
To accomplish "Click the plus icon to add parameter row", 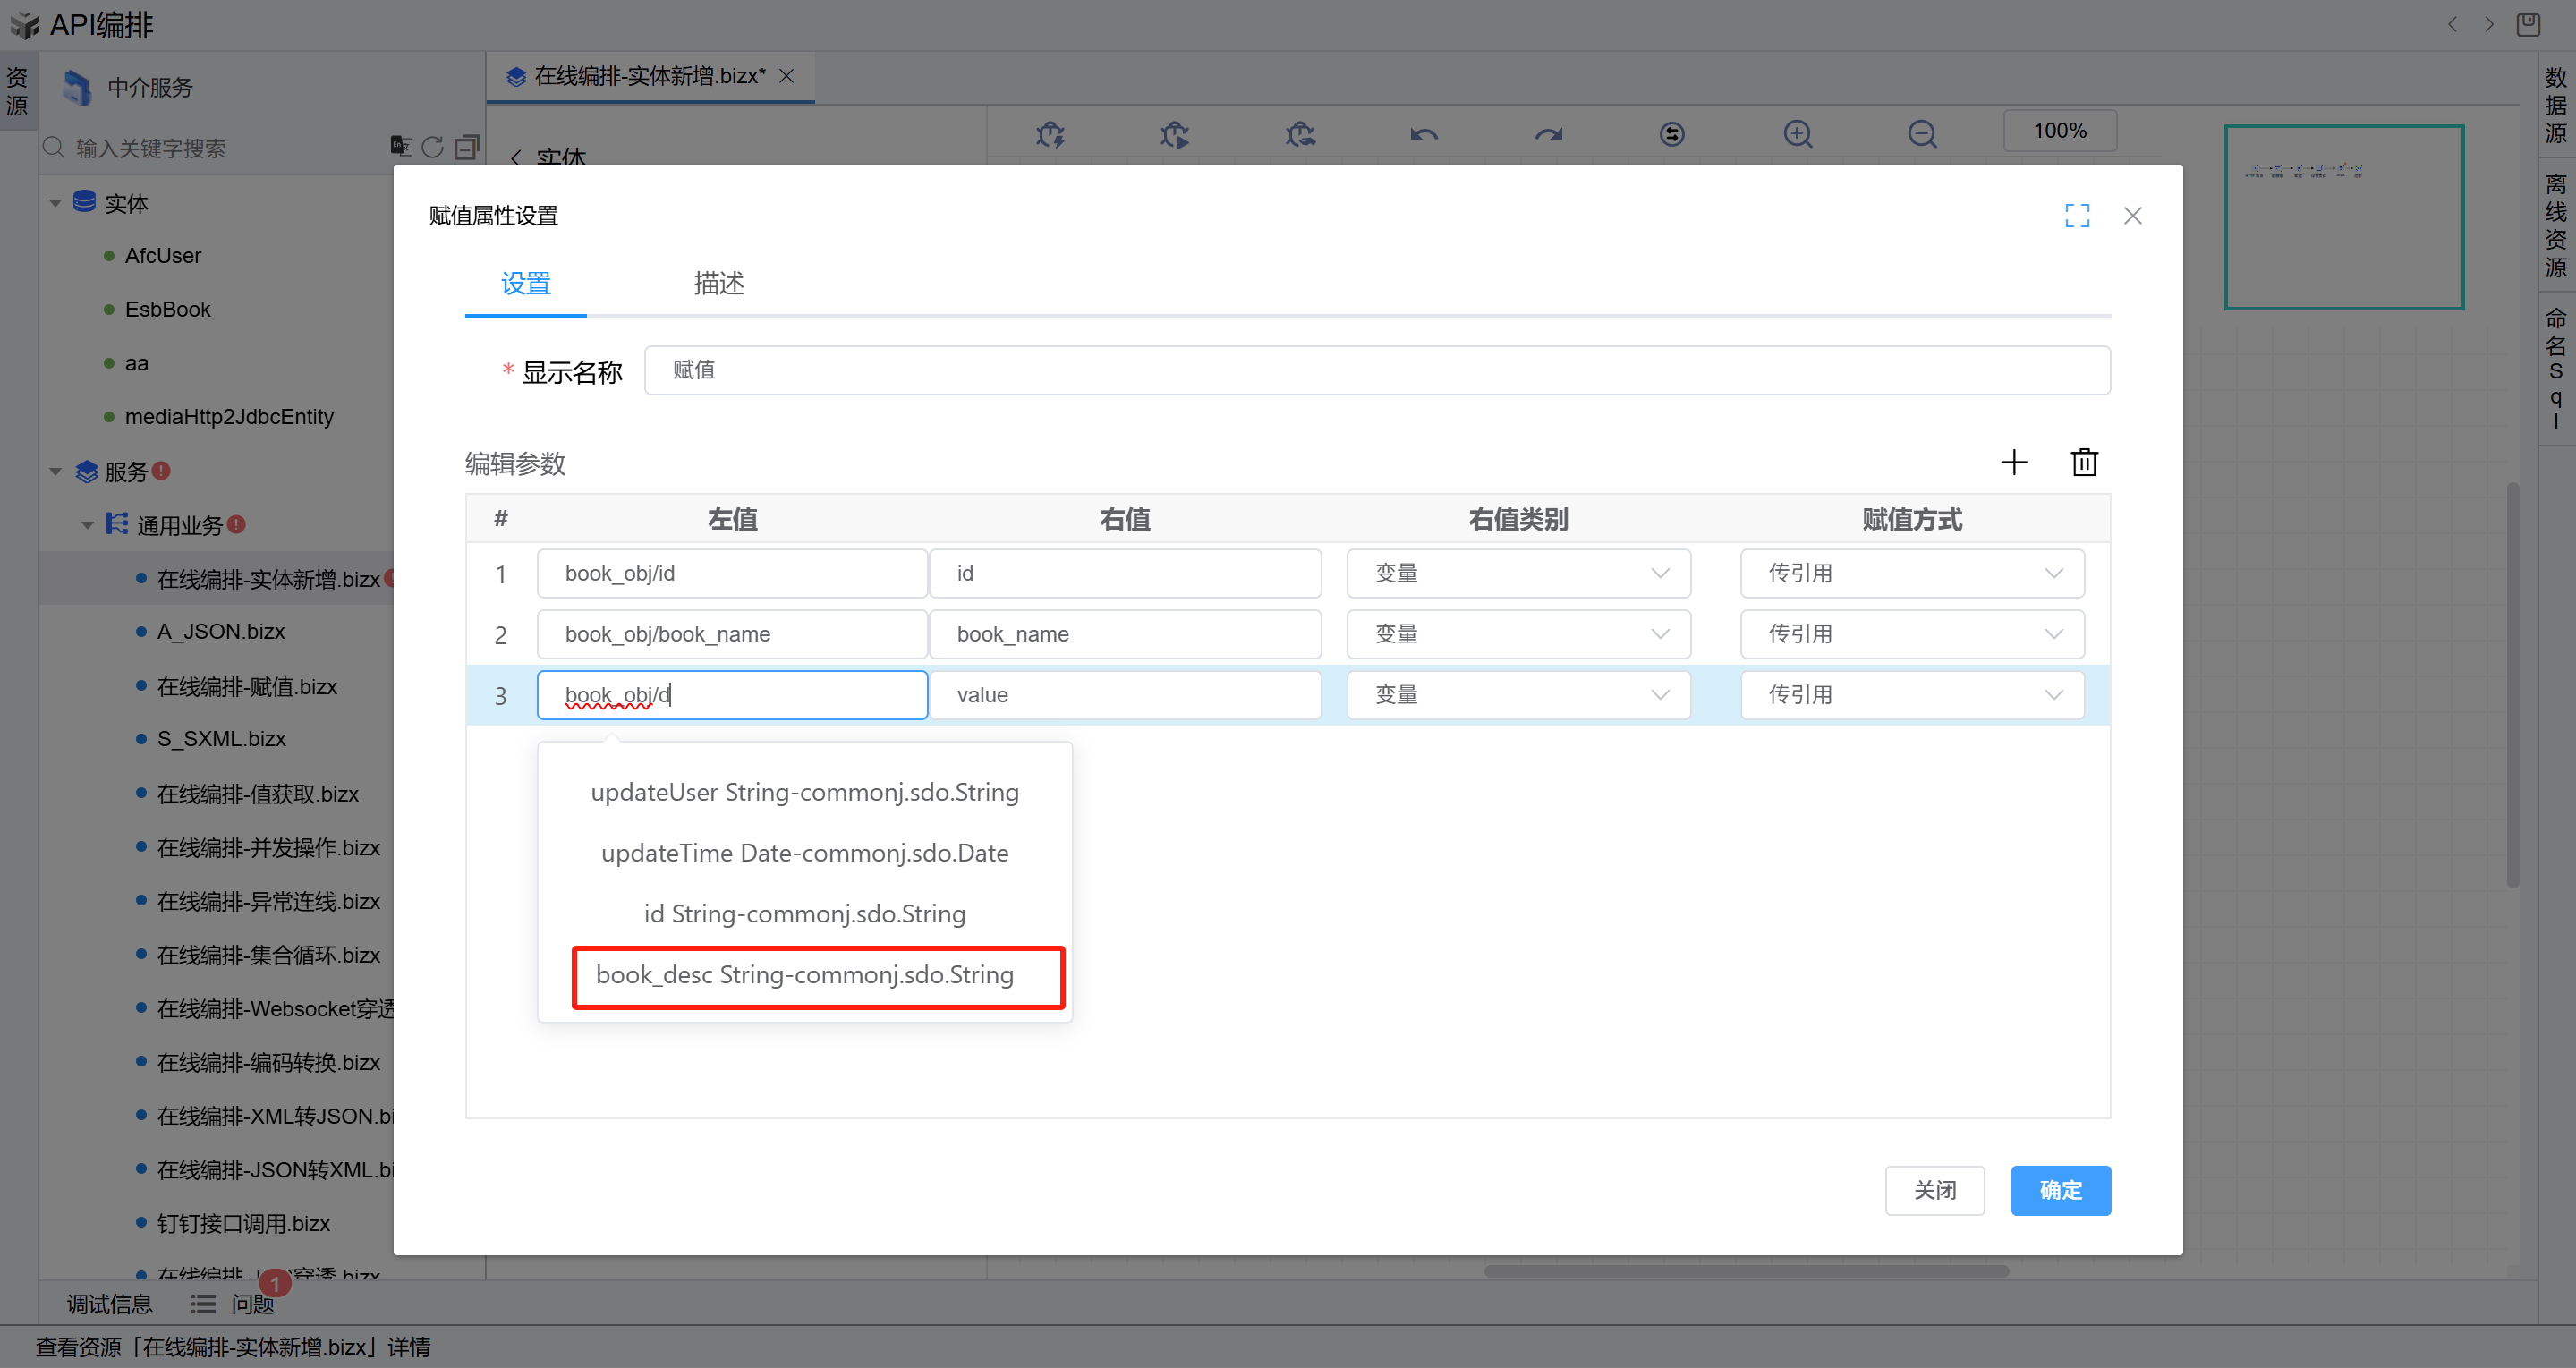I will click(2013, 462).
